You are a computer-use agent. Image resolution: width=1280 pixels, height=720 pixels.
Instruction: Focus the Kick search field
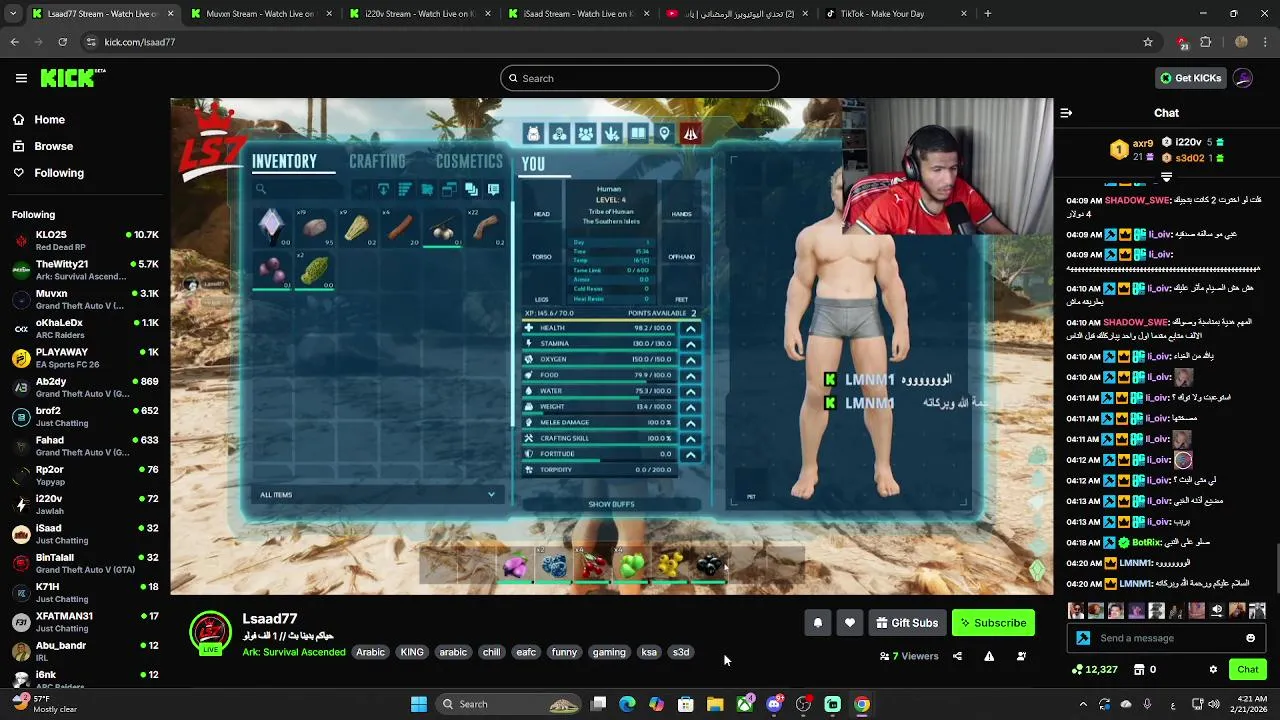[640, 78]
